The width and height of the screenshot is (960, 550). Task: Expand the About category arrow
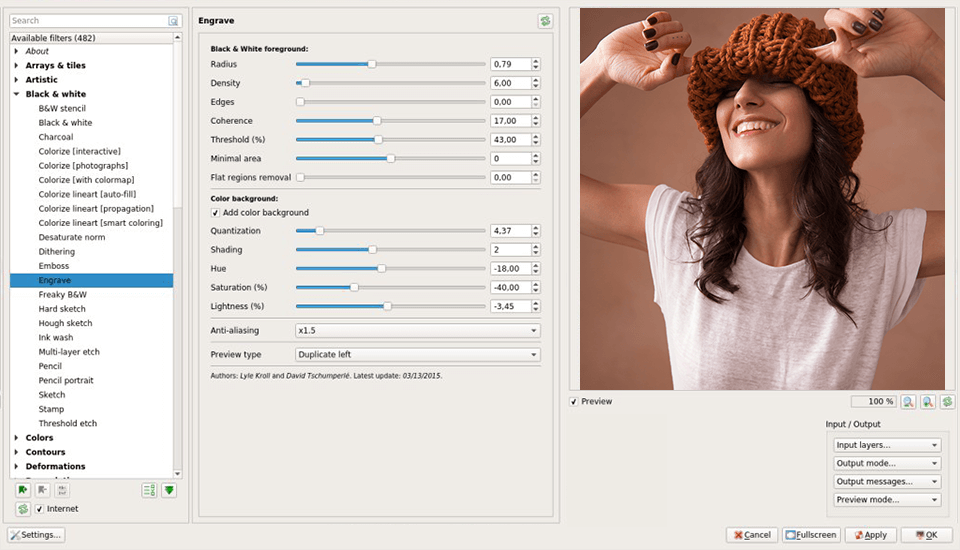pos(17,51)
